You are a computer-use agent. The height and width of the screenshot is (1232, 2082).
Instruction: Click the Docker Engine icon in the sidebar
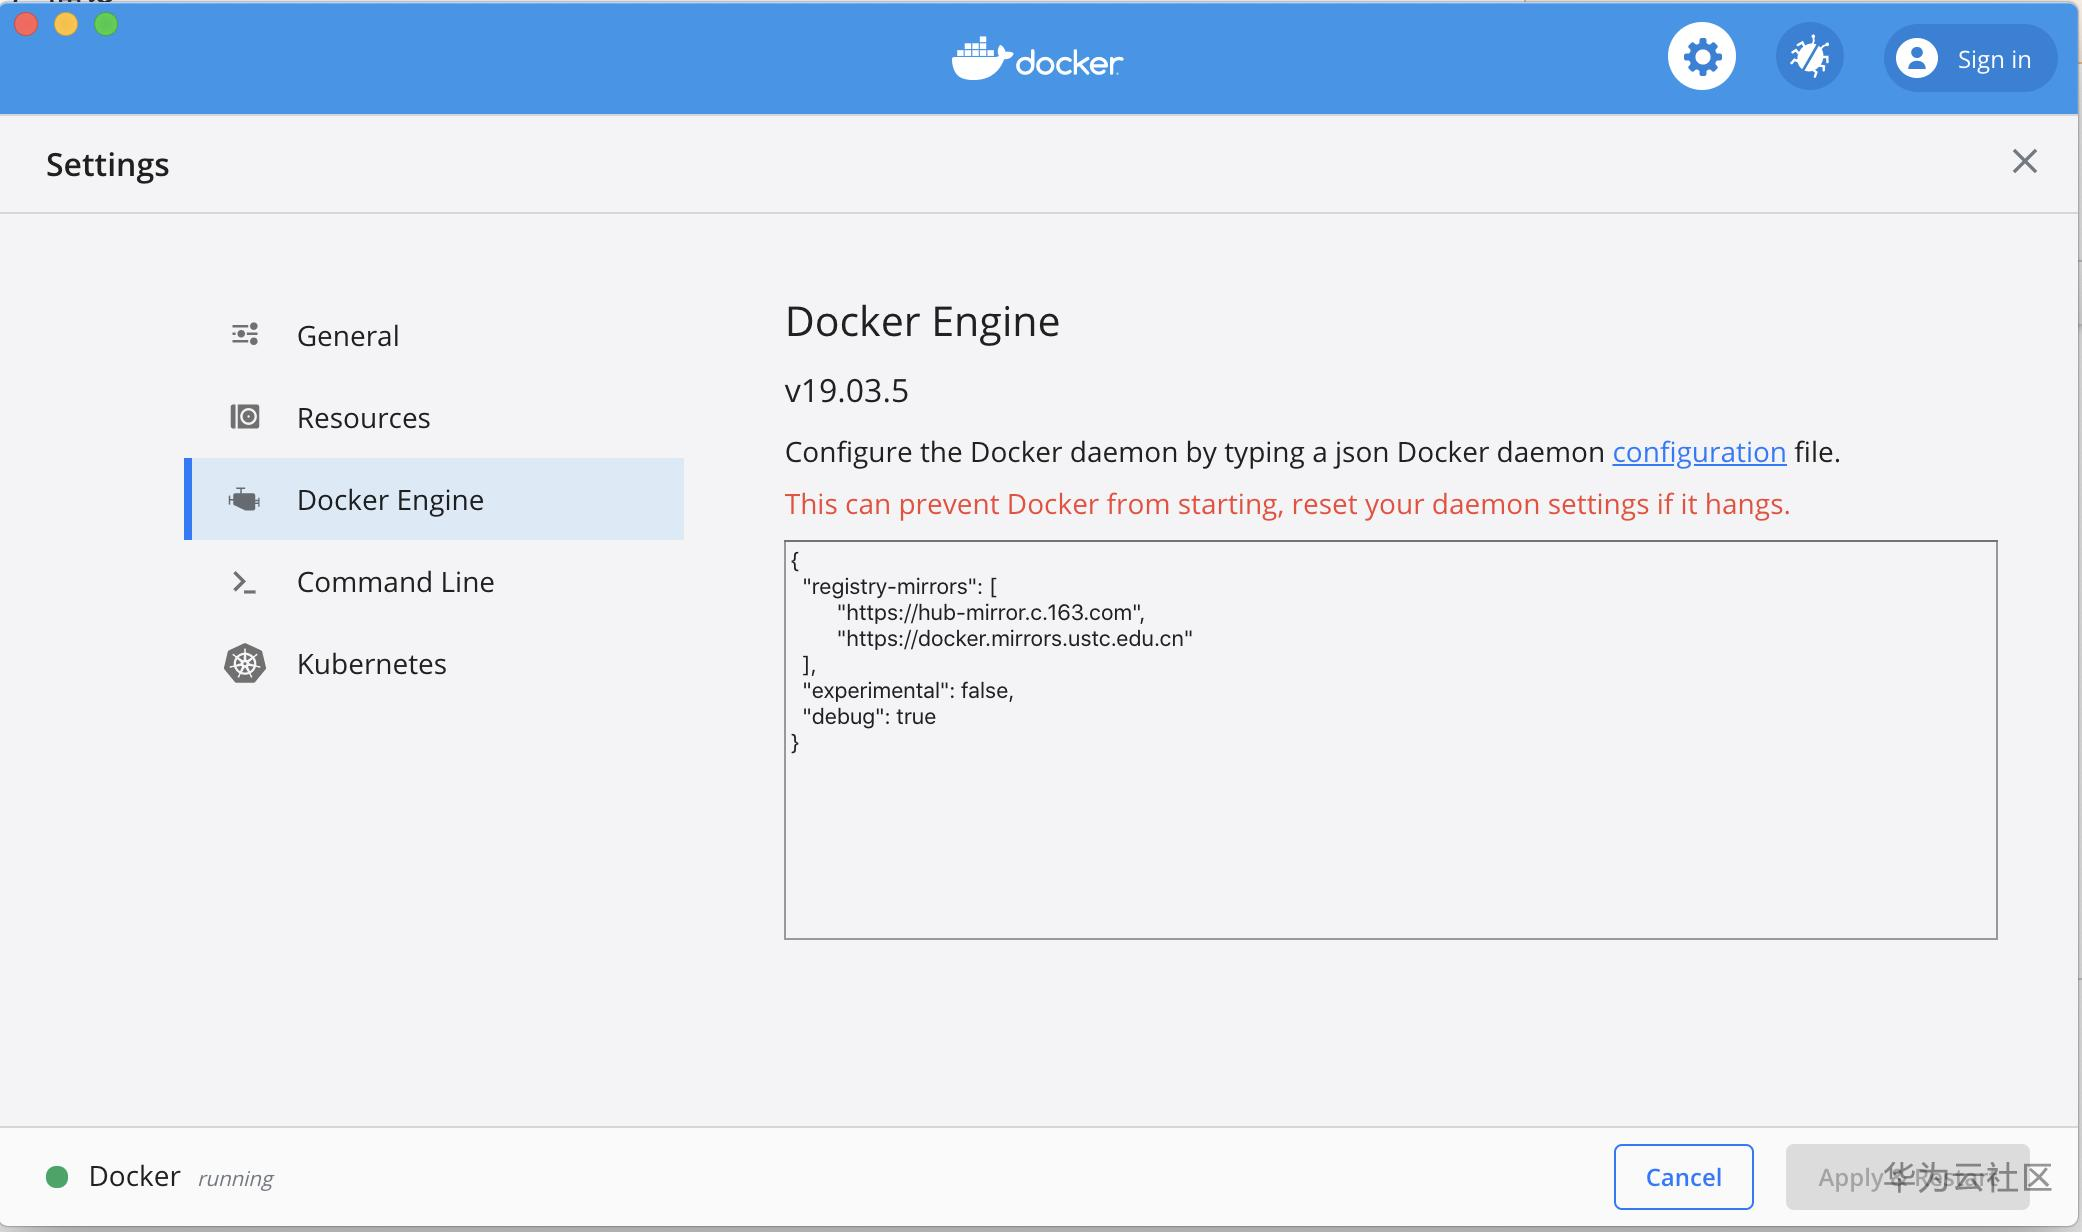pyautogui.click(x=245, y=499)
